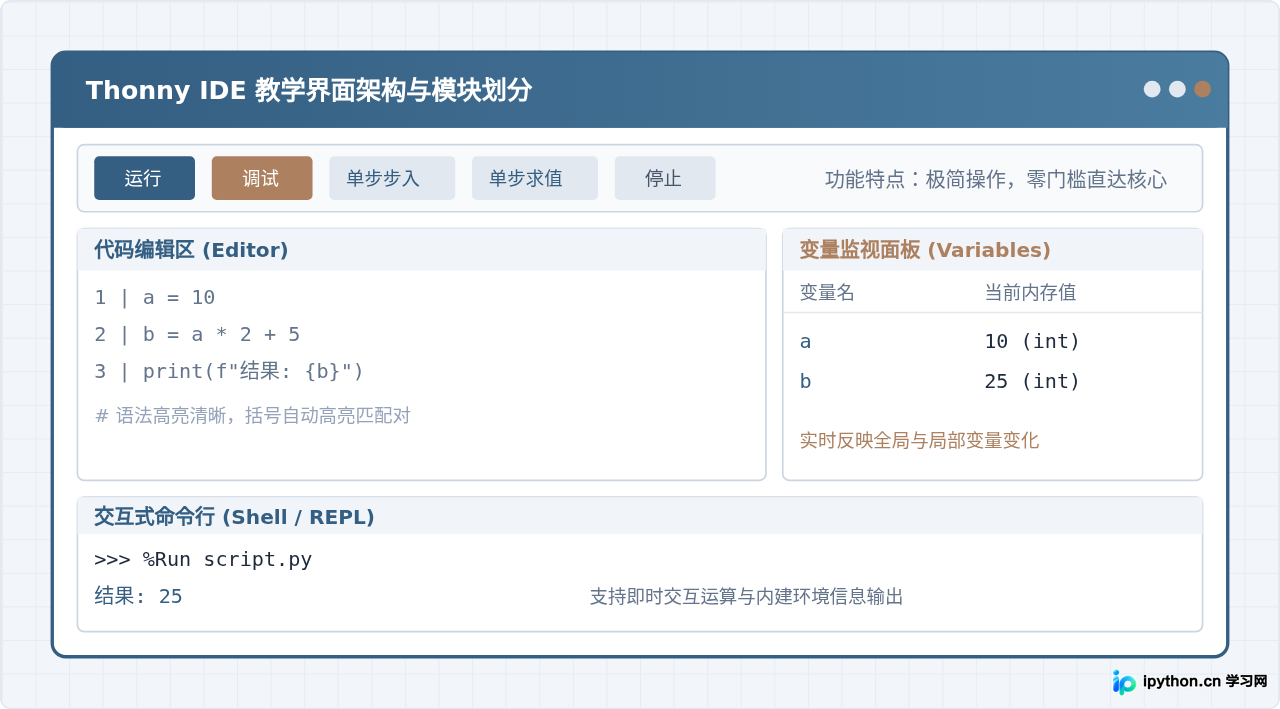Viewport: 1280px width, 709px height.
Task: Click the ipython.cn logo icon
Action: (x=1124, y=682)
